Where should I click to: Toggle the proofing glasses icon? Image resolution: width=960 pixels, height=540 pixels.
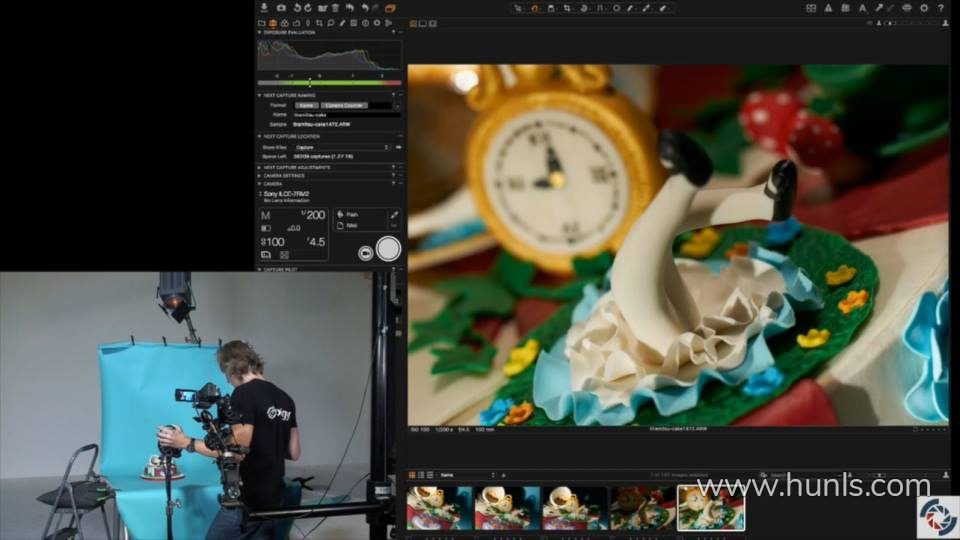pyautogui.click(x=907, y=8)
